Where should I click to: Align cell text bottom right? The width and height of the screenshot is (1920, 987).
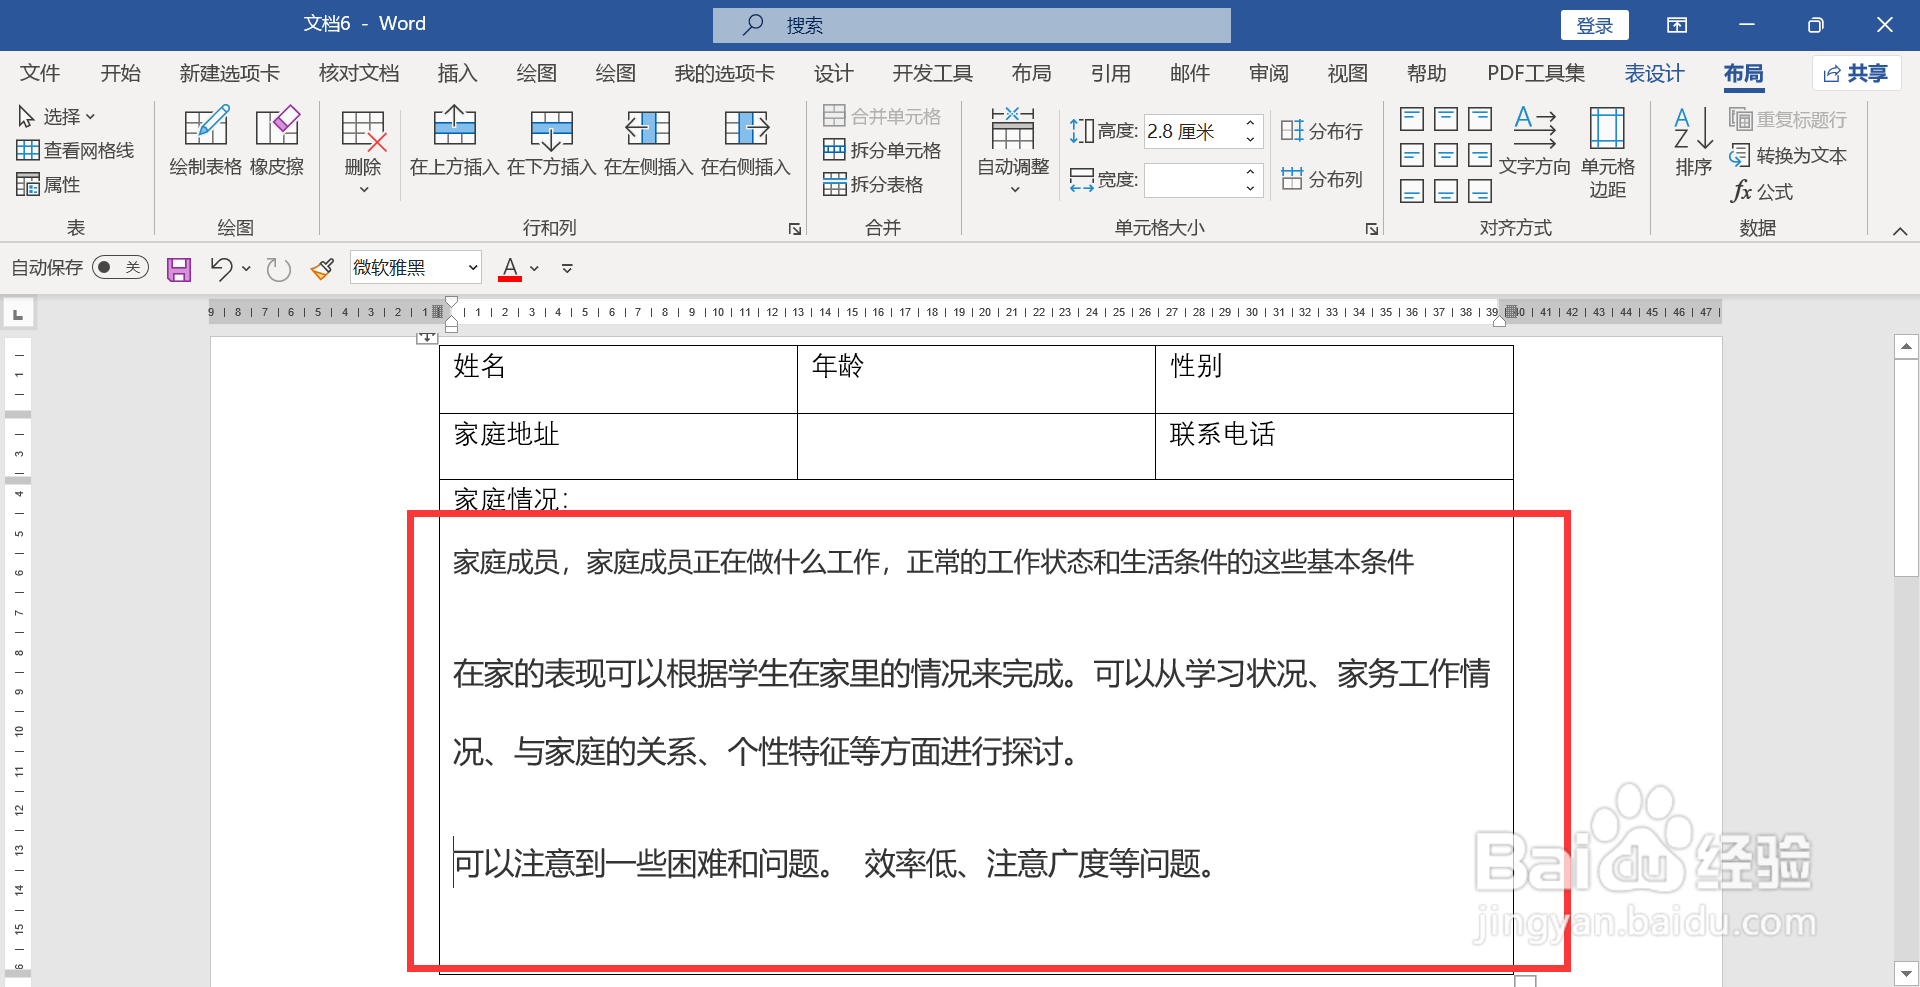pyautogui.click(x=1480, y=191)
